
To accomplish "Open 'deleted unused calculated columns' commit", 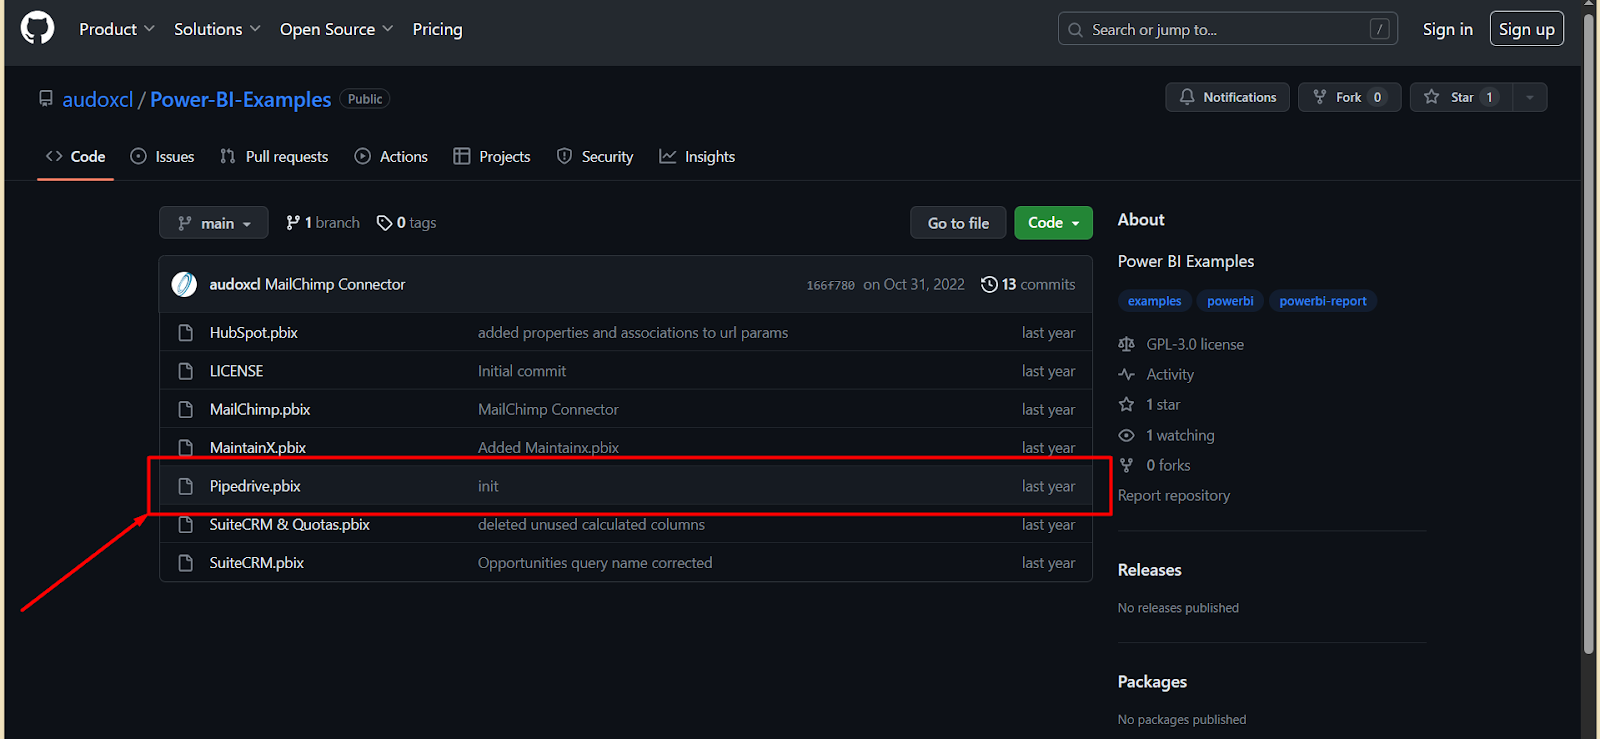I will tap(591, 525).
